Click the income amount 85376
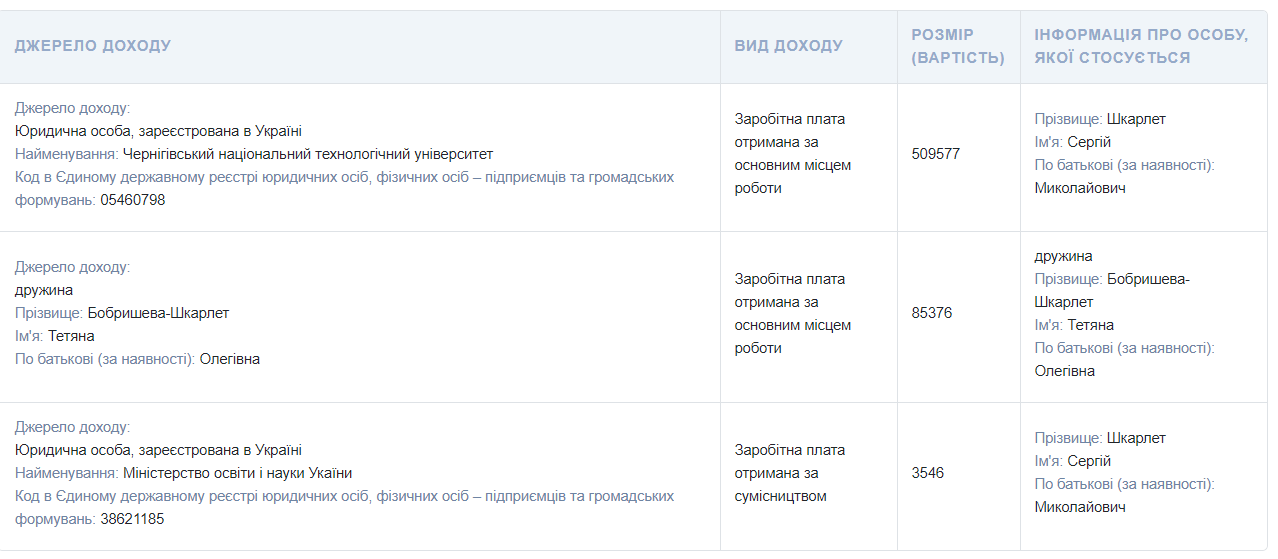Image resolution: width=1278 pixels, height=559 pixels. click(931, 313)
